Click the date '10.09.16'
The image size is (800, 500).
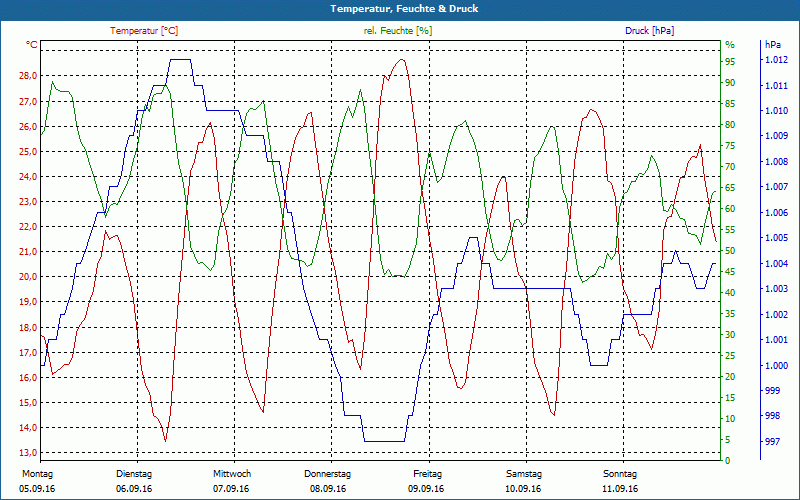click(x=523, y=489)
